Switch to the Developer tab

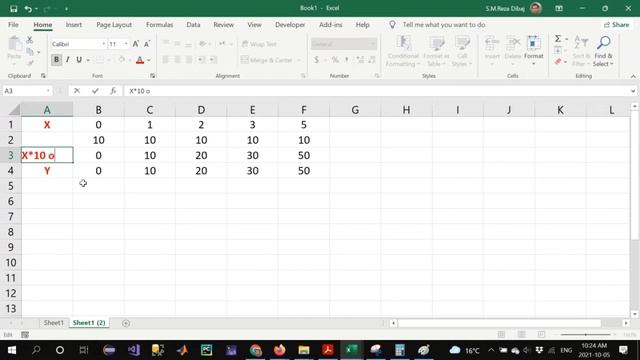pyautogui.click(x=290, y=25)
